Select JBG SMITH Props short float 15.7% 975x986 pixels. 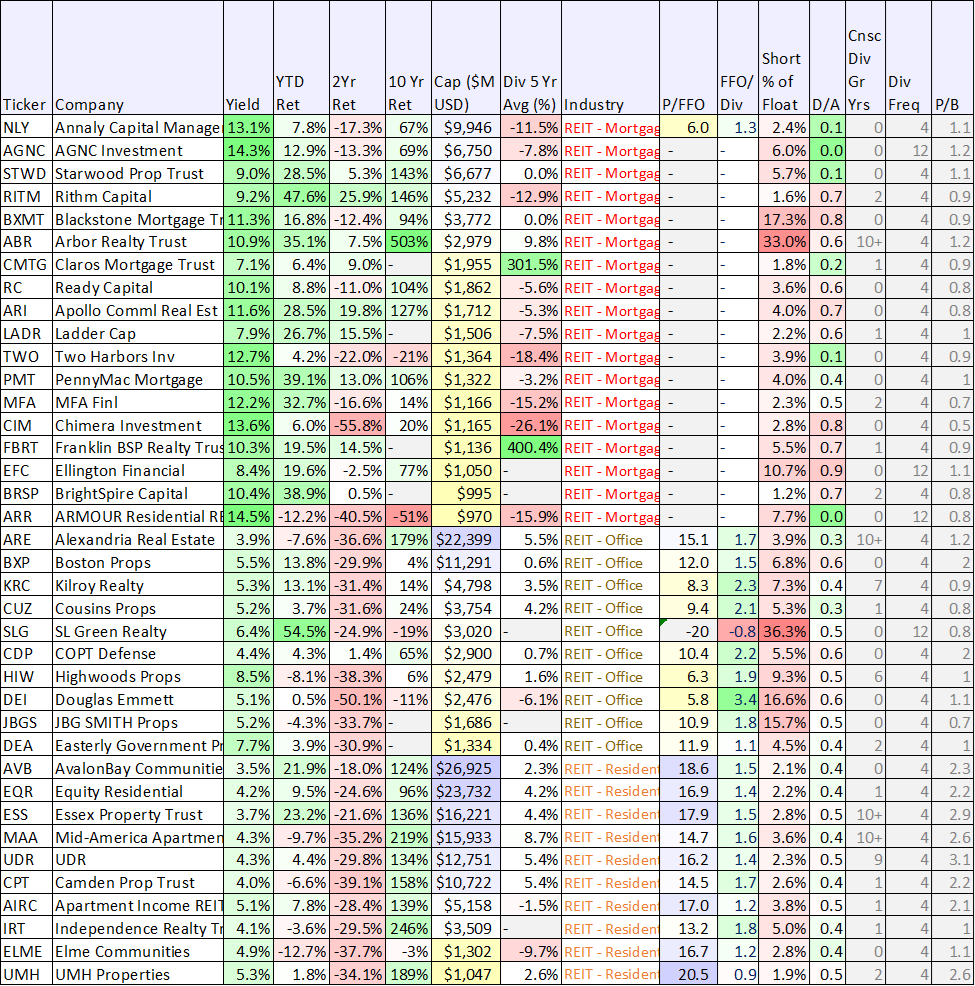784,723
